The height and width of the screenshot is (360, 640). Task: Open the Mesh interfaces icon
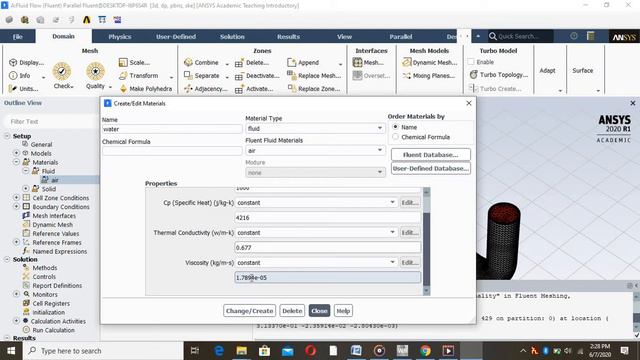357,62
